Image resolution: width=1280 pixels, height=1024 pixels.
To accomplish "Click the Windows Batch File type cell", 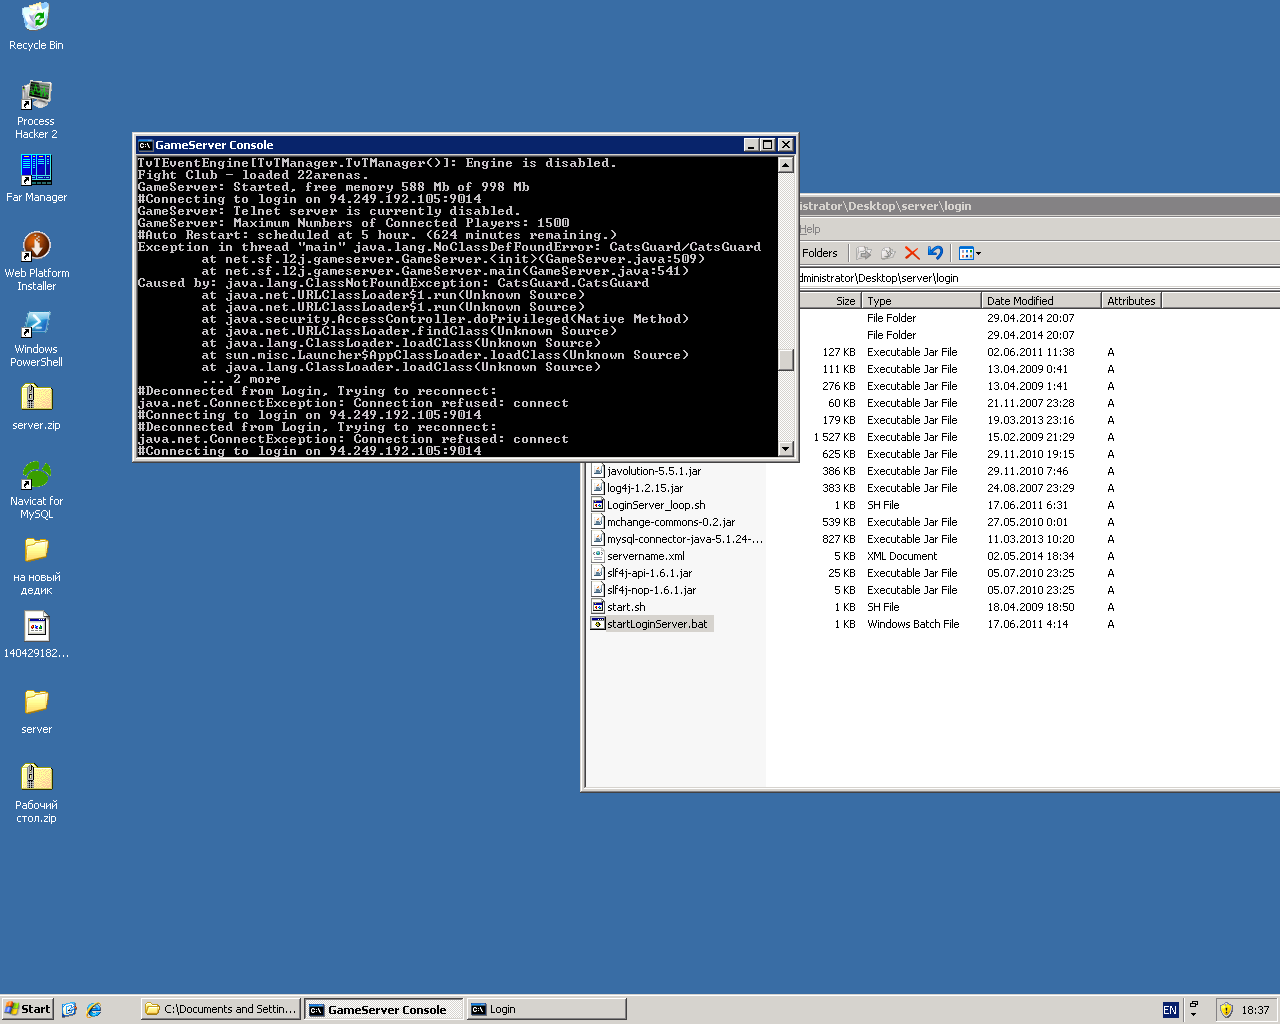I will [x=913, y=624].
